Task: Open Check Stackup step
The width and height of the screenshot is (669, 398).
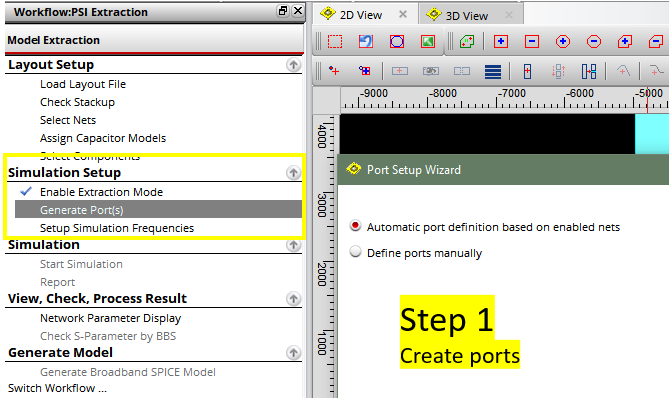Action: click(77, 102)
